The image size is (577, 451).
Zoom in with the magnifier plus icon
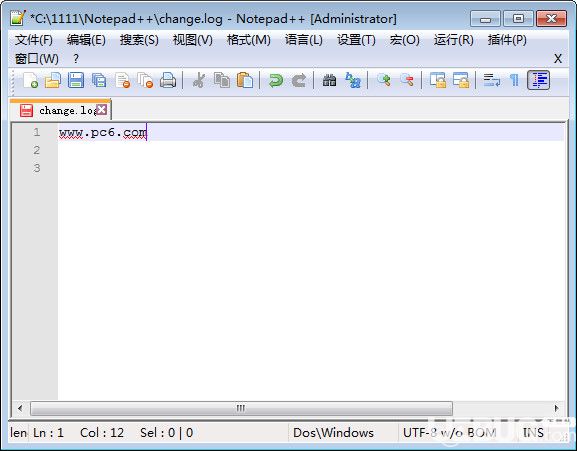(383, 80)
